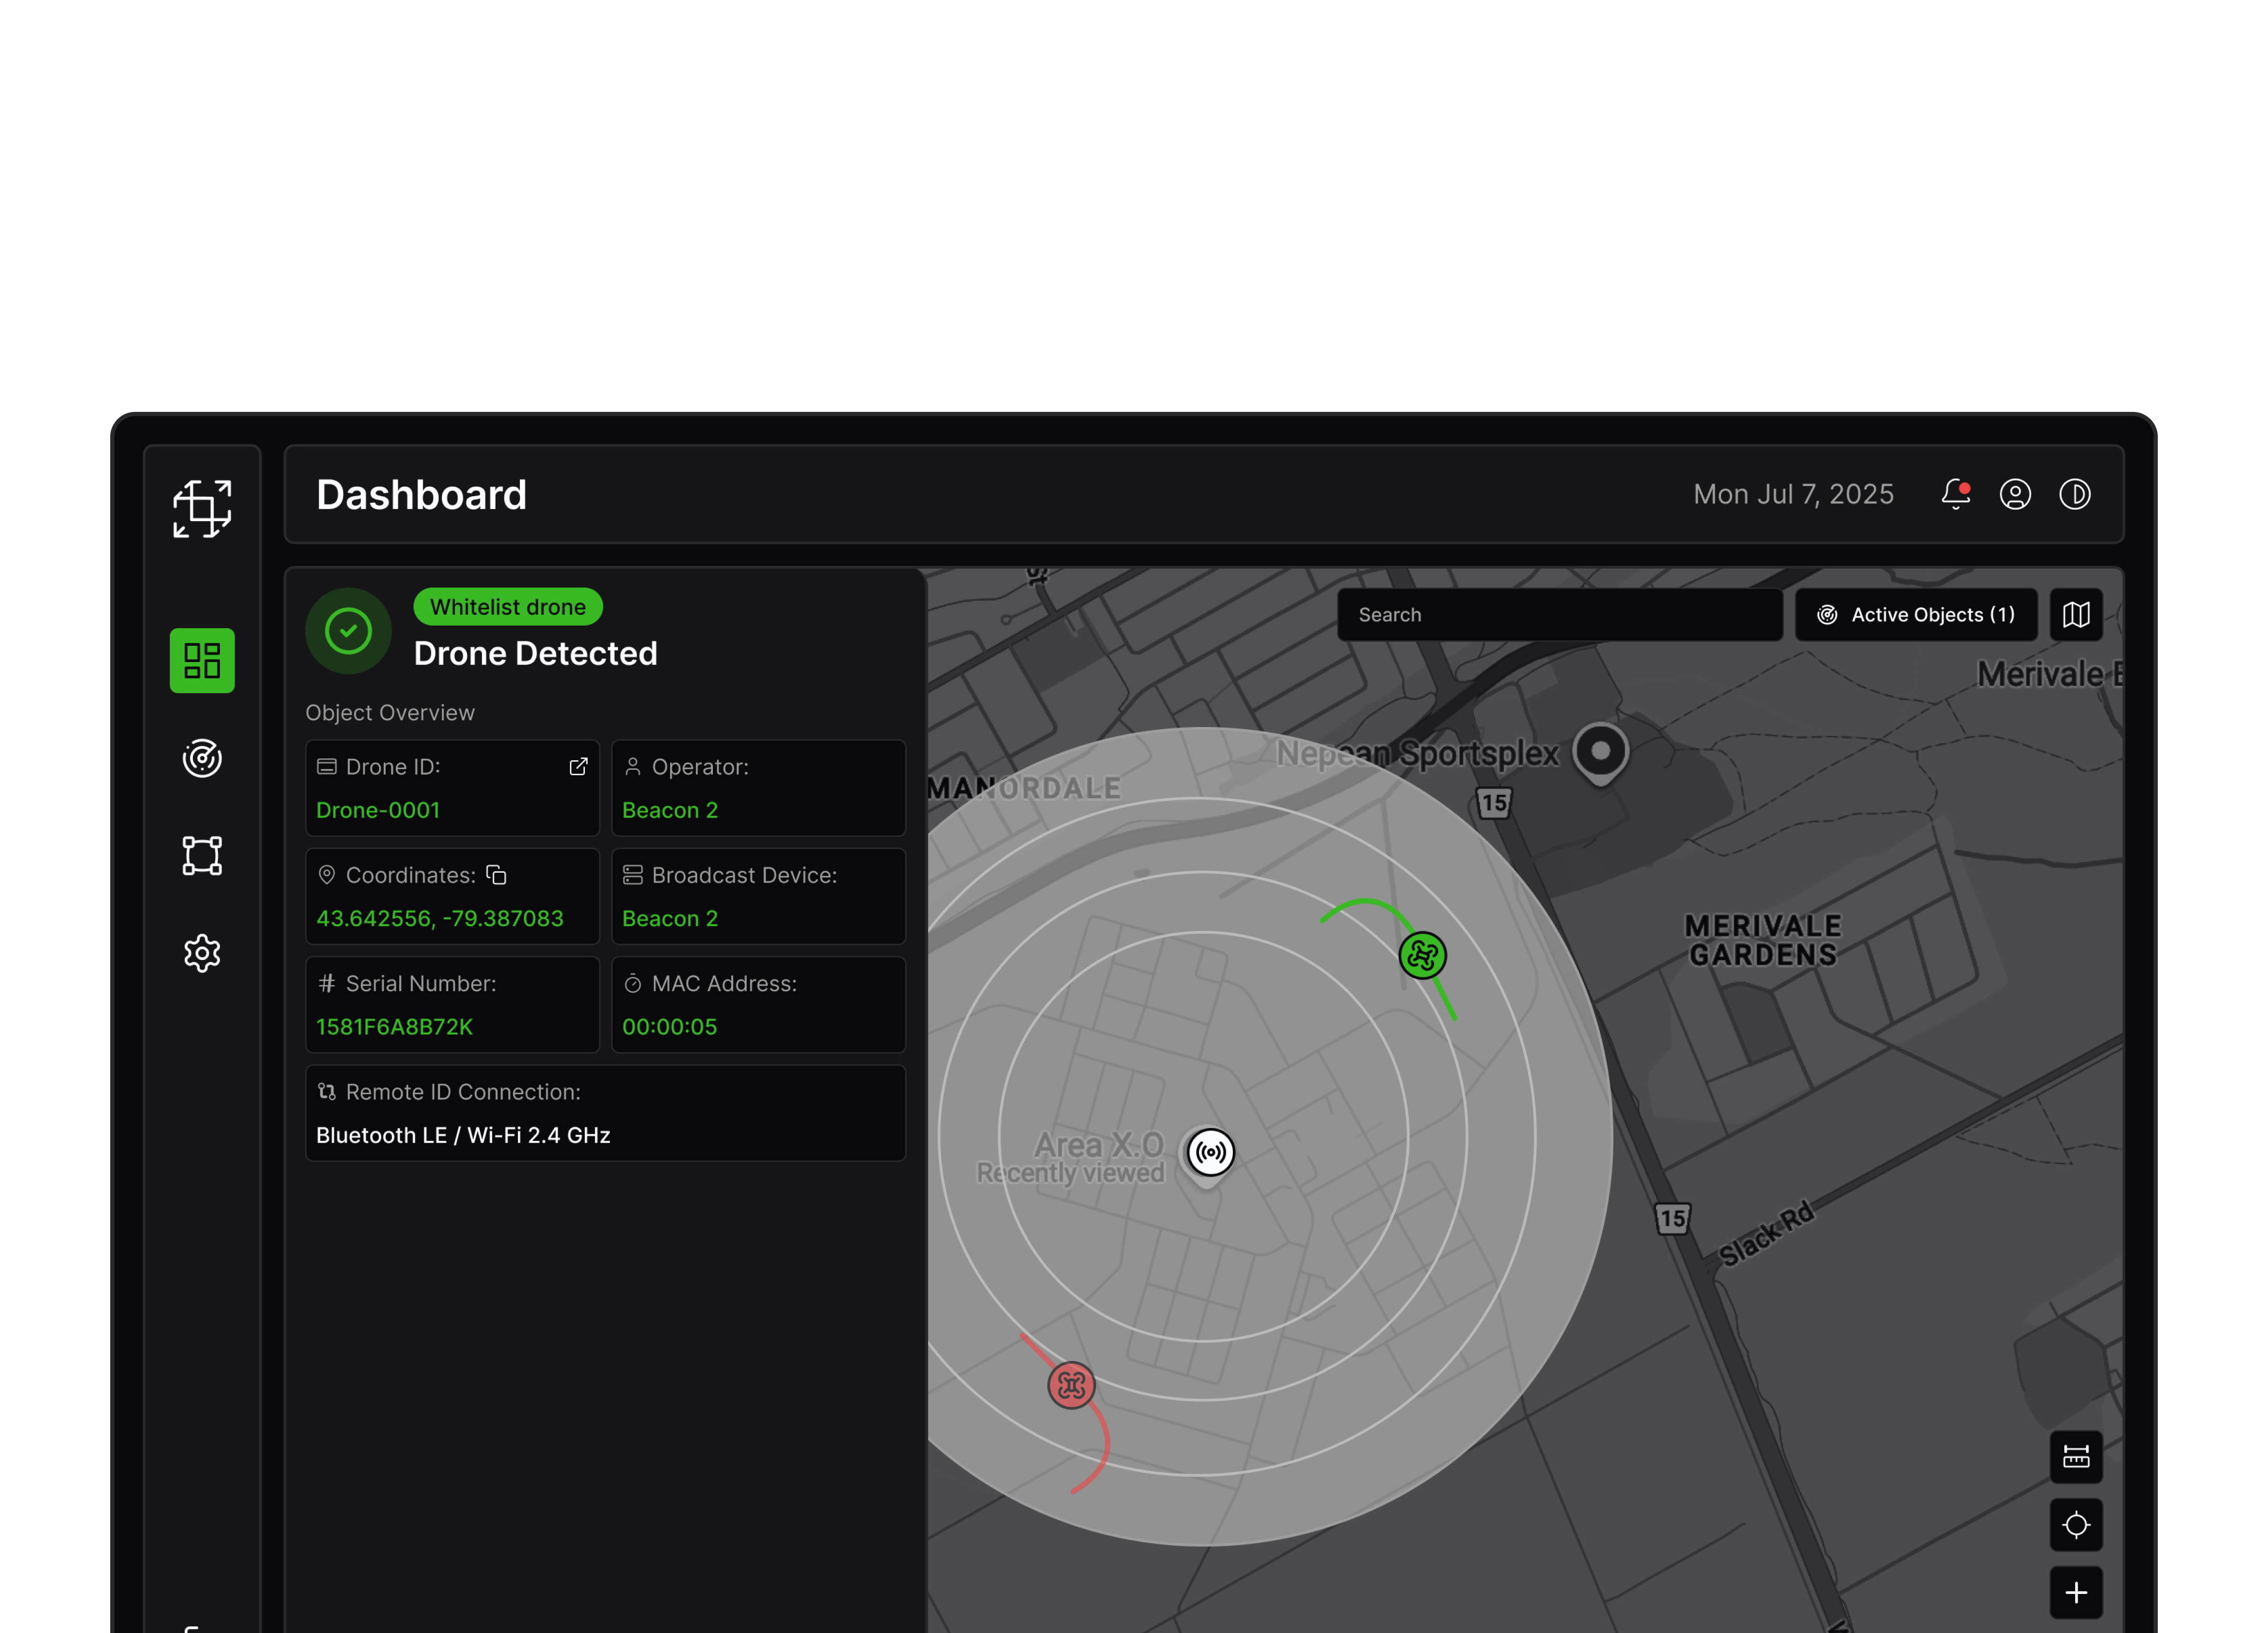The image size is (2268, 1633).
Task: Click the MAC Address value 00:00:05
Action: (669, 1027)
